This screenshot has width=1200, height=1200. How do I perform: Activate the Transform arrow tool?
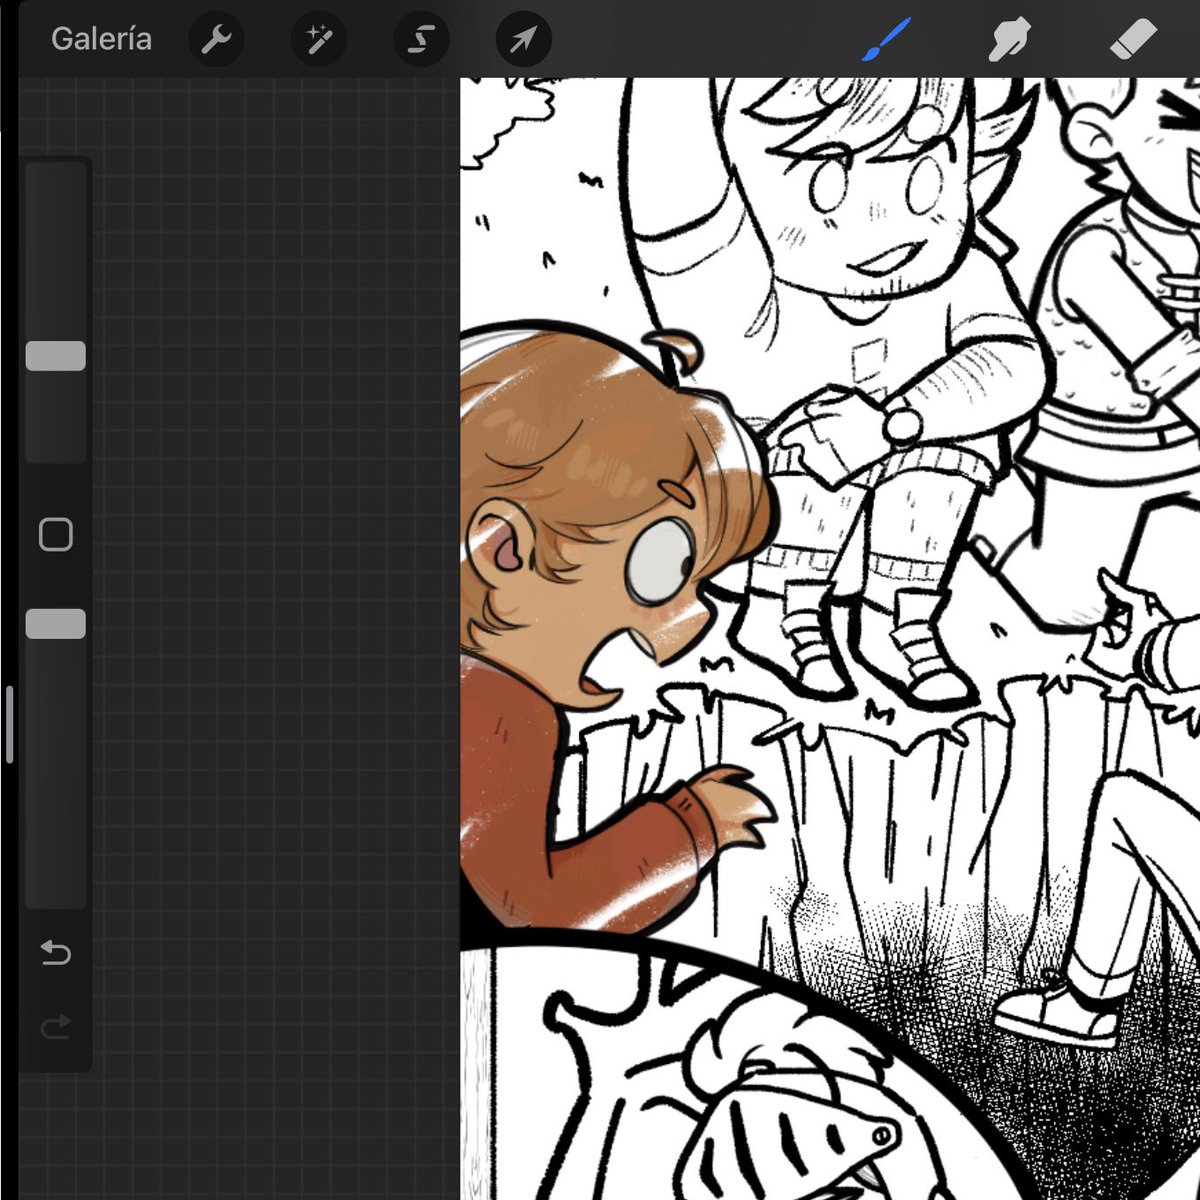[x=523, y=40]
